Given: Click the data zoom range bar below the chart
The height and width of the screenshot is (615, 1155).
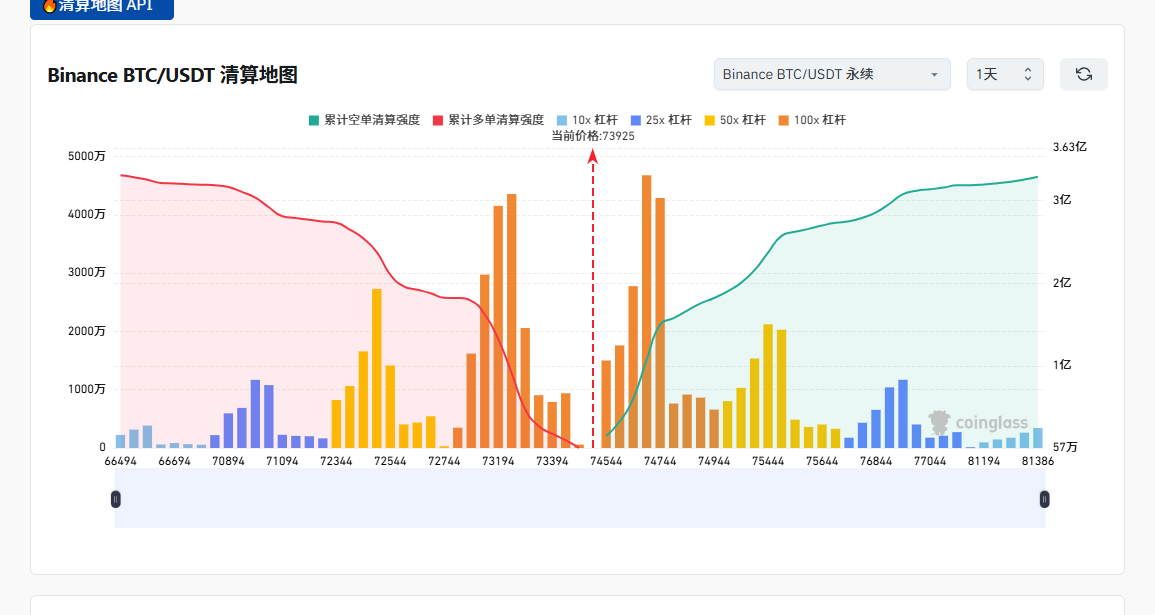Looking at the screenshot, I should click(x=580, y=499).
